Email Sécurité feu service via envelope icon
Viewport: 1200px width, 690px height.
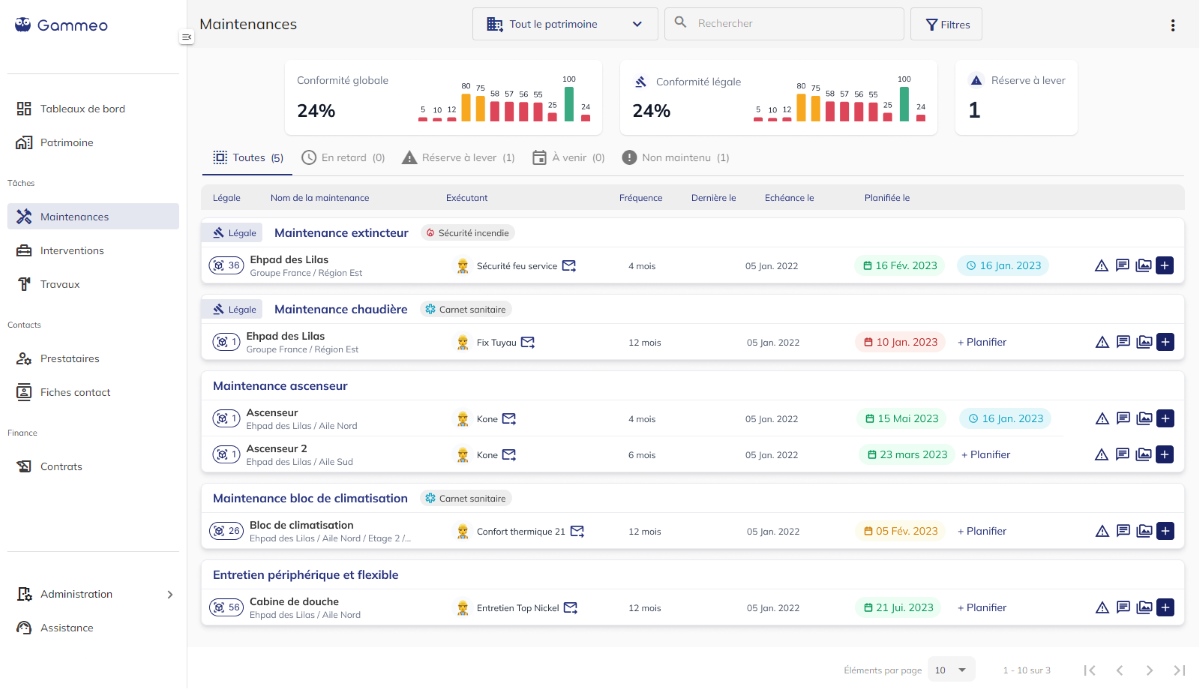tap(569, 266)
